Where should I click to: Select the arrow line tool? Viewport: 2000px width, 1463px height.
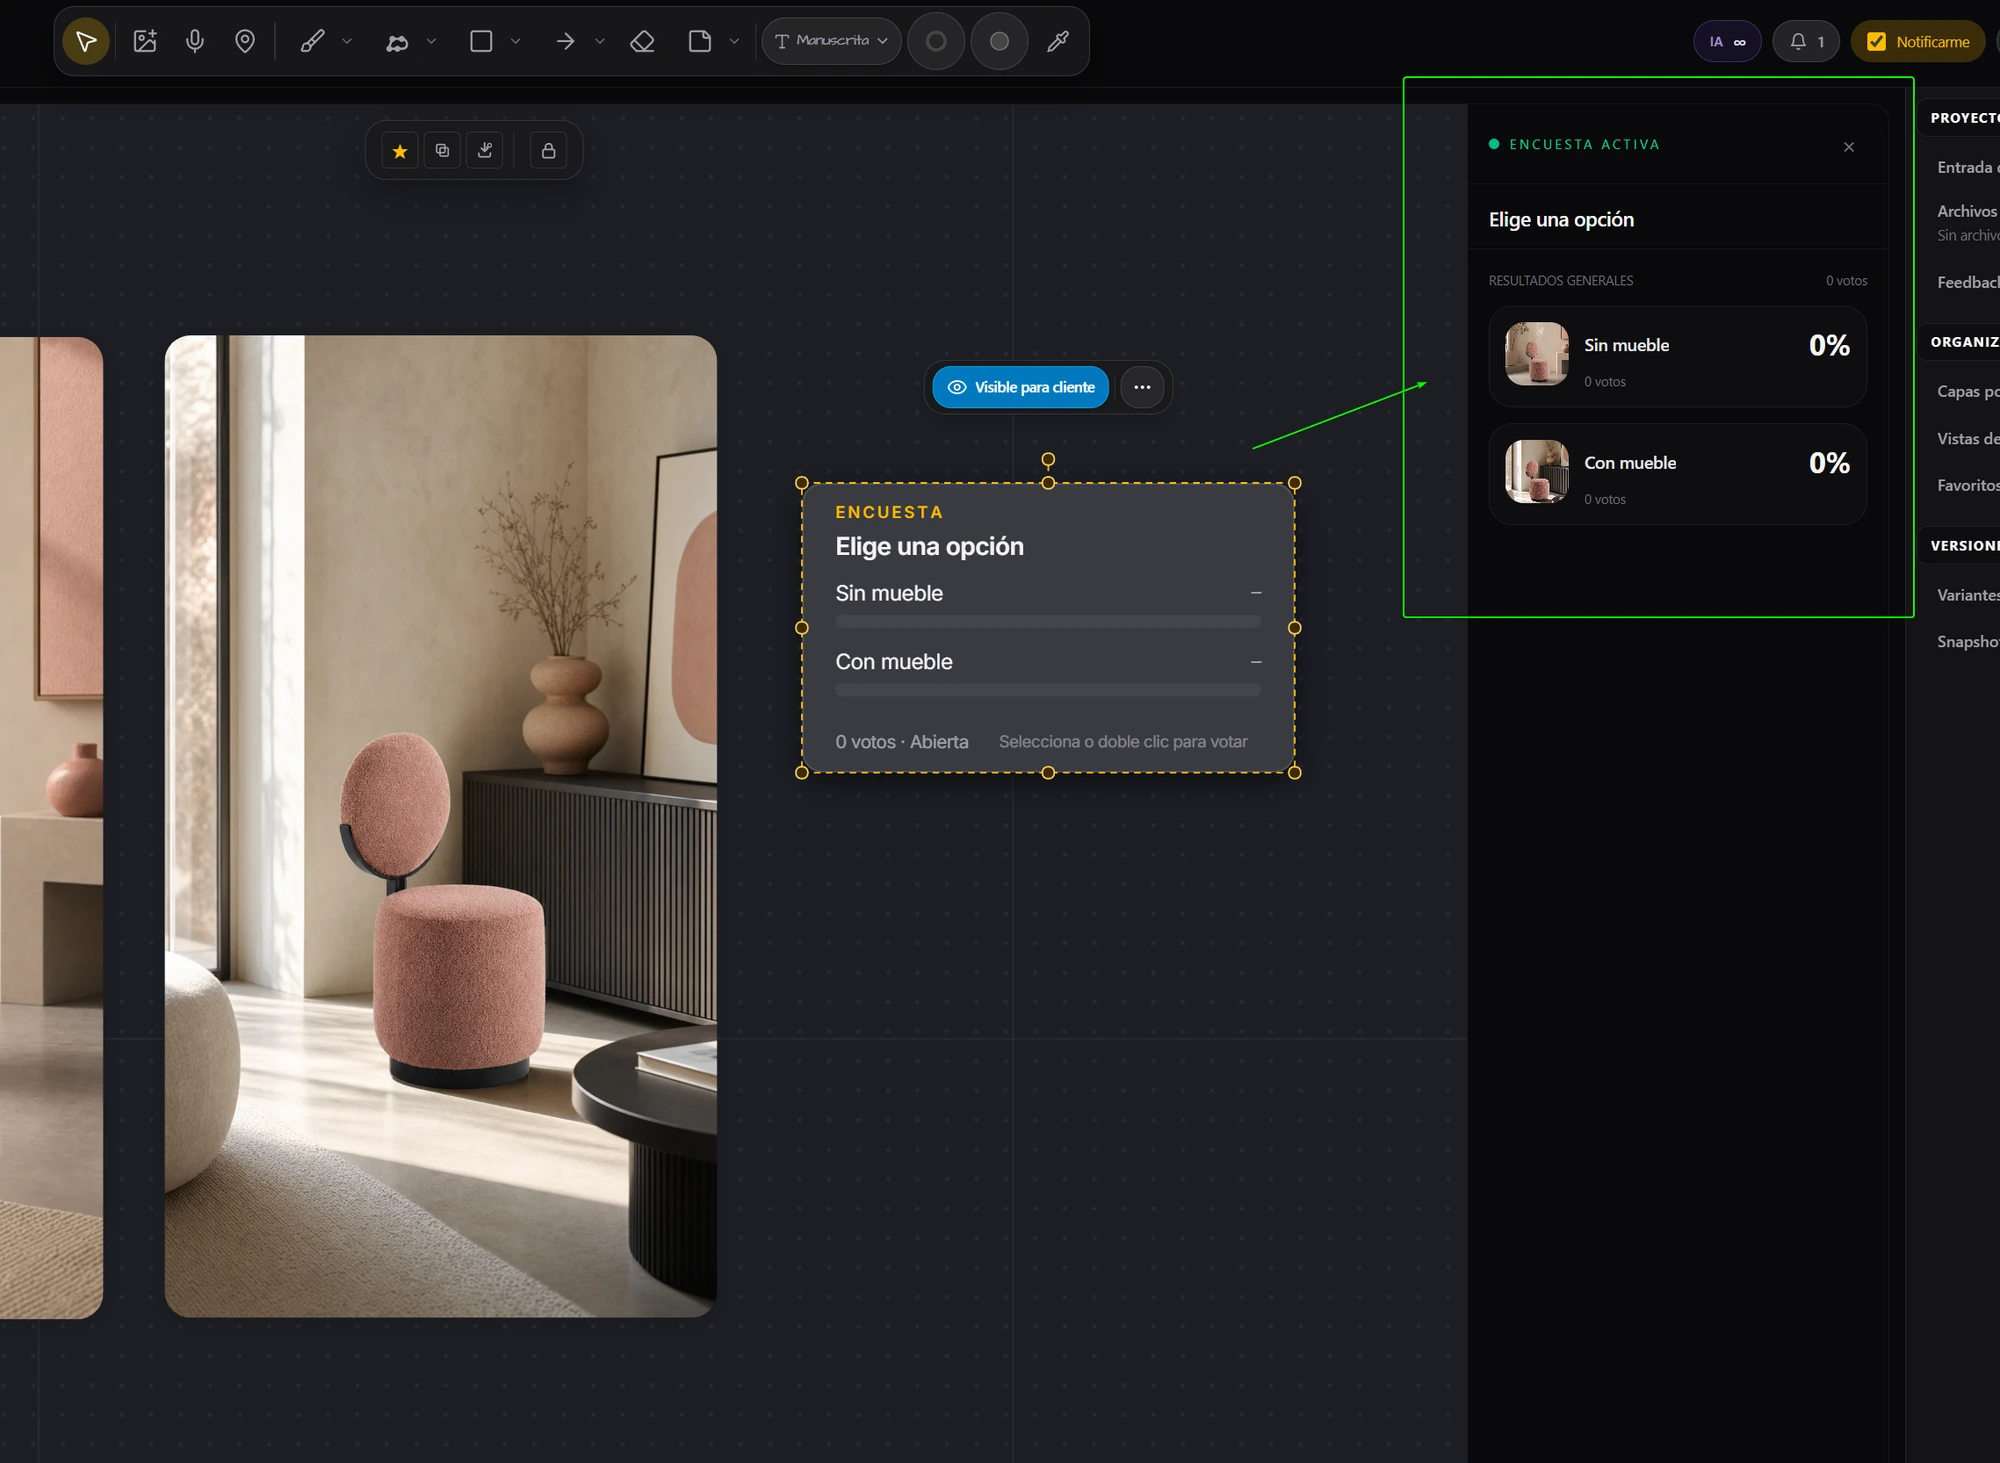[x=565, y=41]
